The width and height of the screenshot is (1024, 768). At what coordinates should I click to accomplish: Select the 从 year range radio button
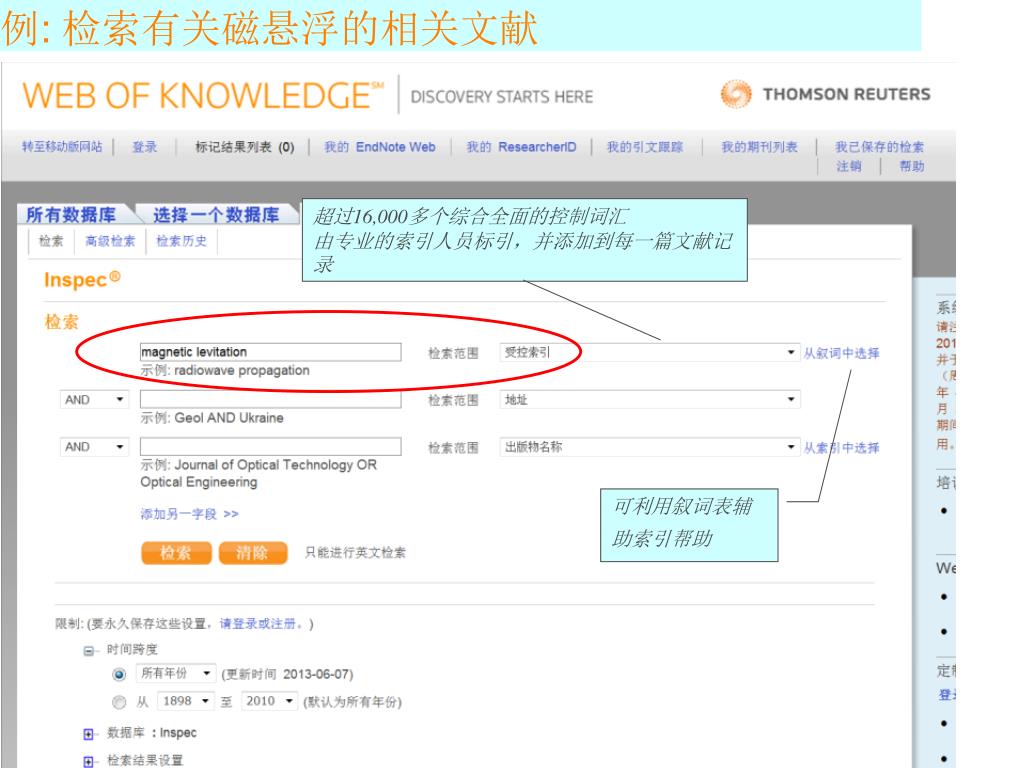coord(119,702)
